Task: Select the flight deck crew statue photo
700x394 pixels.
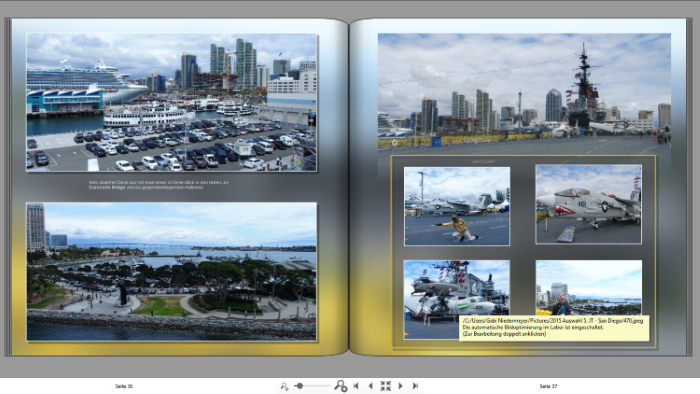Action: [x=457, y=206]
